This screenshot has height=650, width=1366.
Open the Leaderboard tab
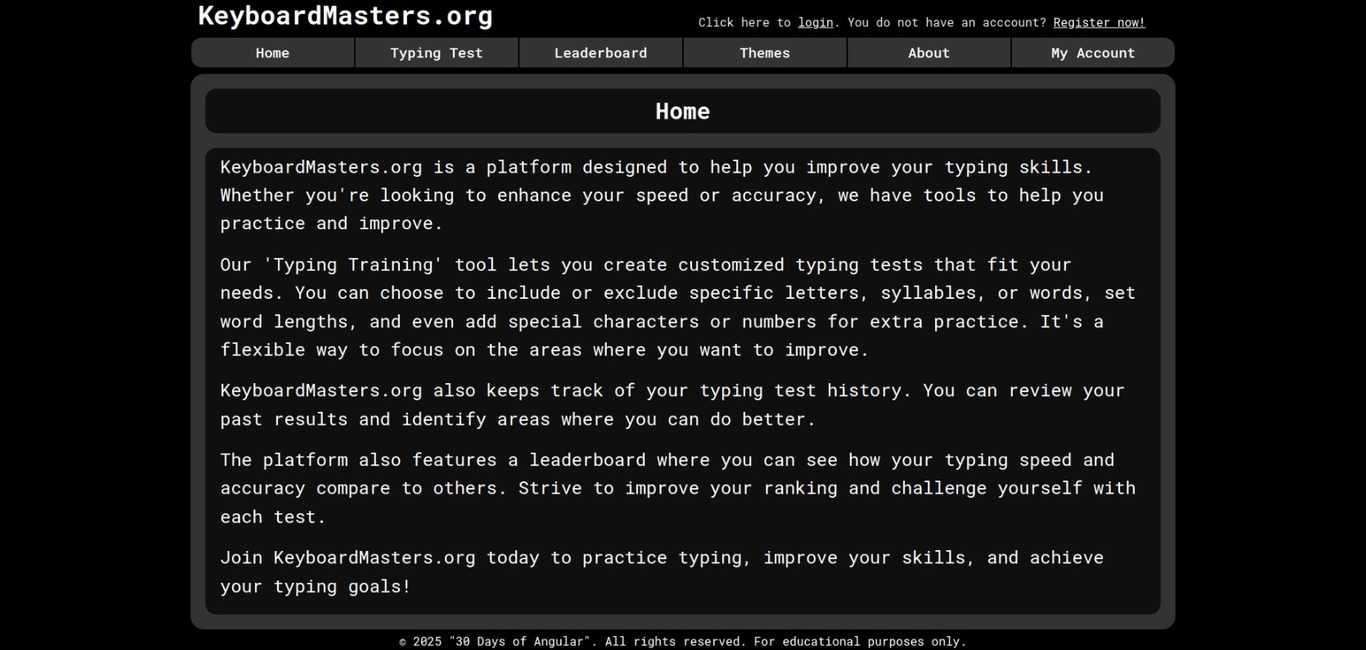click(601, 53)
